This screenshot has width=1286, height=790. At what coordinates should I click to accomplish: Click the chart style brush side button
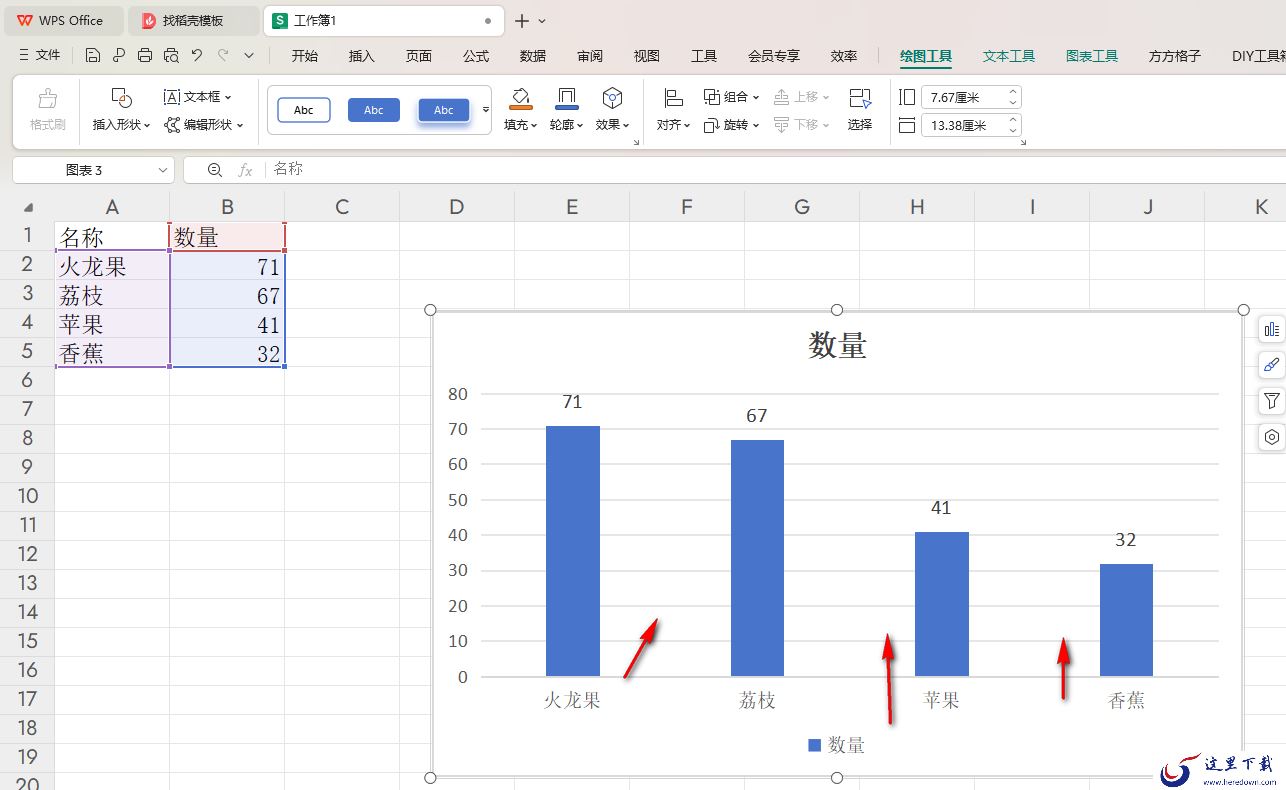pyautogui.click(x=1272, y=366)
